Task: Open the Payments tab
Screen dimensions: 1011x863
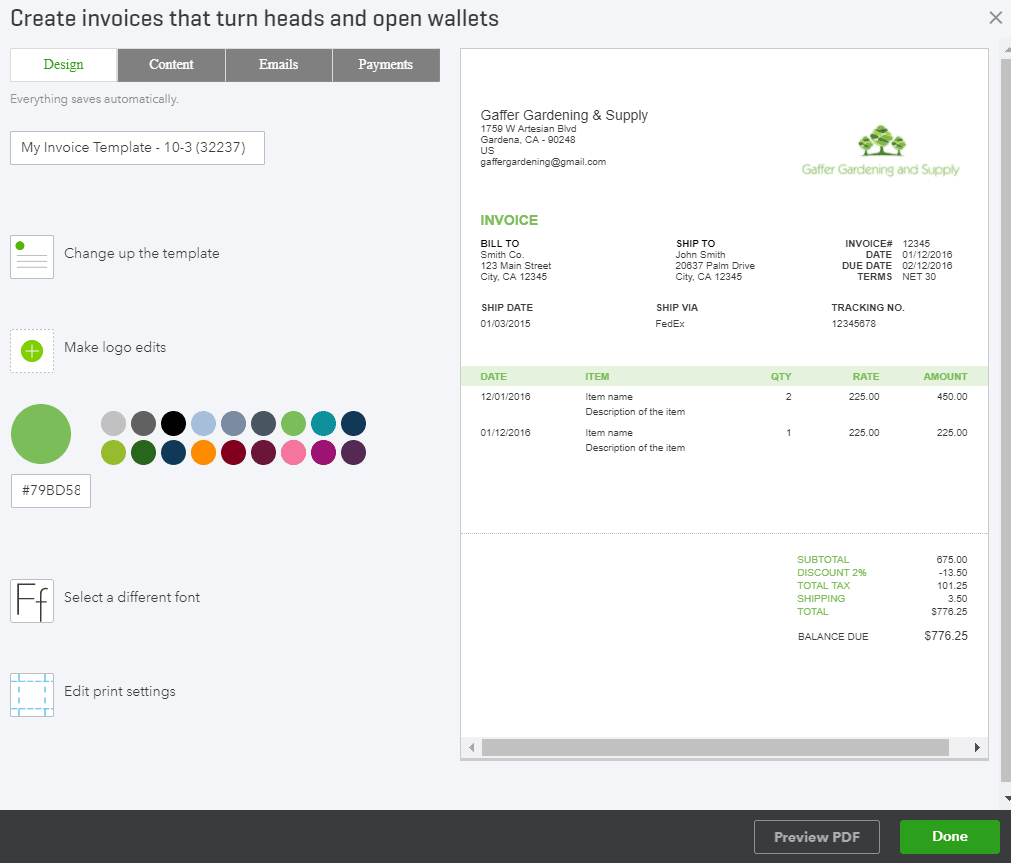Action: pos(386,64)
